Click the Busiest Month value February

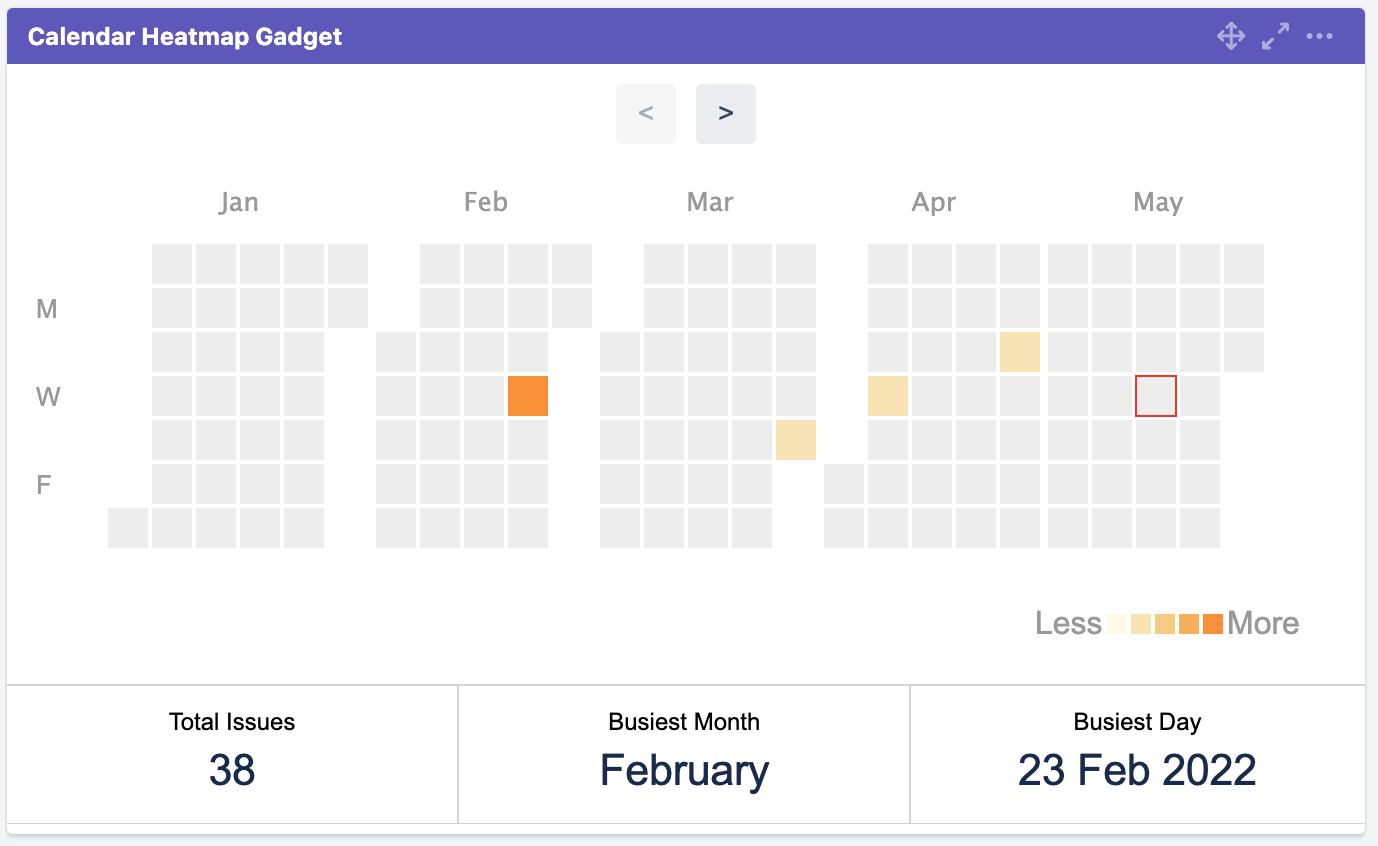coord(684,771)
